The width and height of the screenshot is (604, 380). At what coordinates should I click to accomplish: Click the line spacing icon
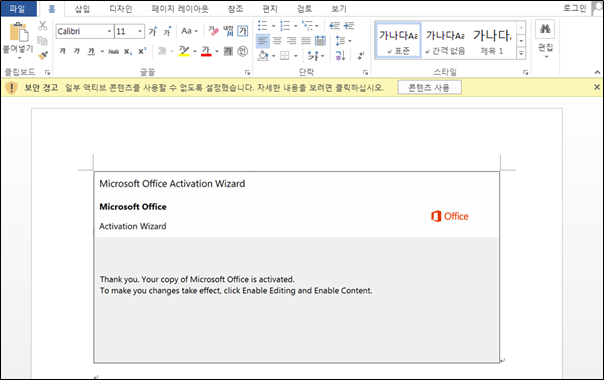pos(340,40)
